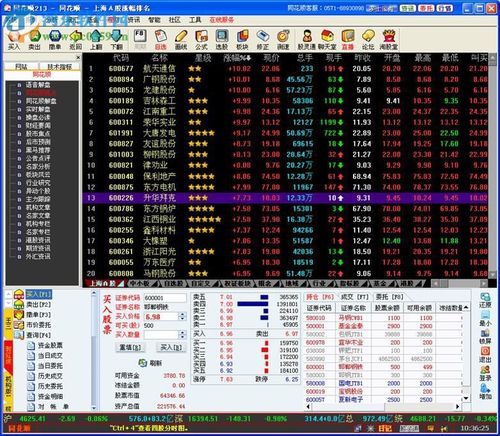Click the 资讯 button in title bar

pos(407,8)
